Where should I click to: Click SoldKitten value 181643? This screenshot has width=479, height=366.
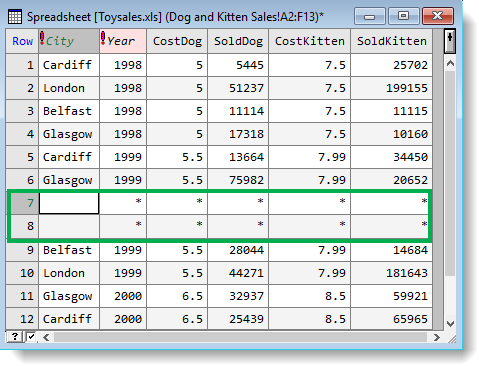392,273
